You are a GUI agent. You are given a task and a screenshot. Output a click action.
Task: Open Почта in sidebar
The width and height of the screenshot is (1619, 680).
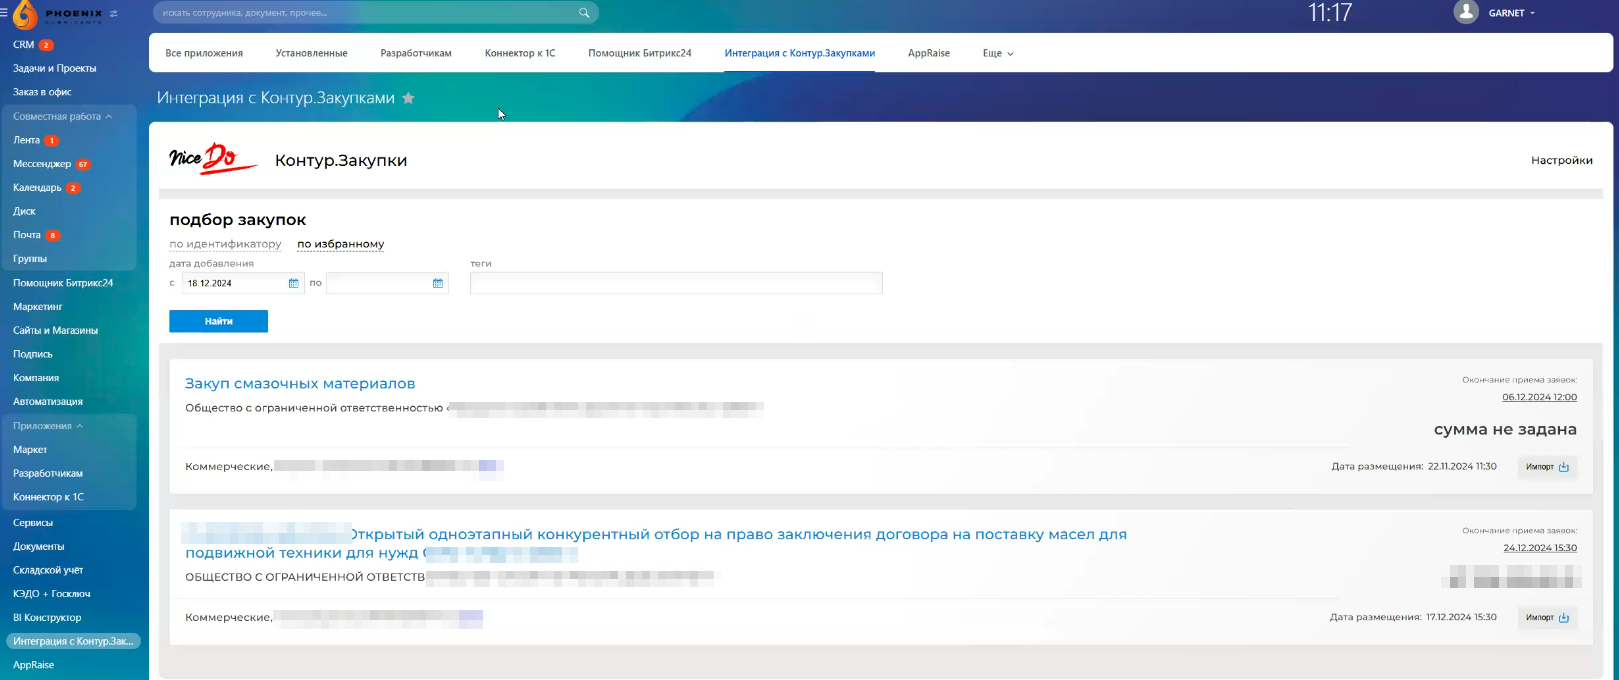point(27,235)
